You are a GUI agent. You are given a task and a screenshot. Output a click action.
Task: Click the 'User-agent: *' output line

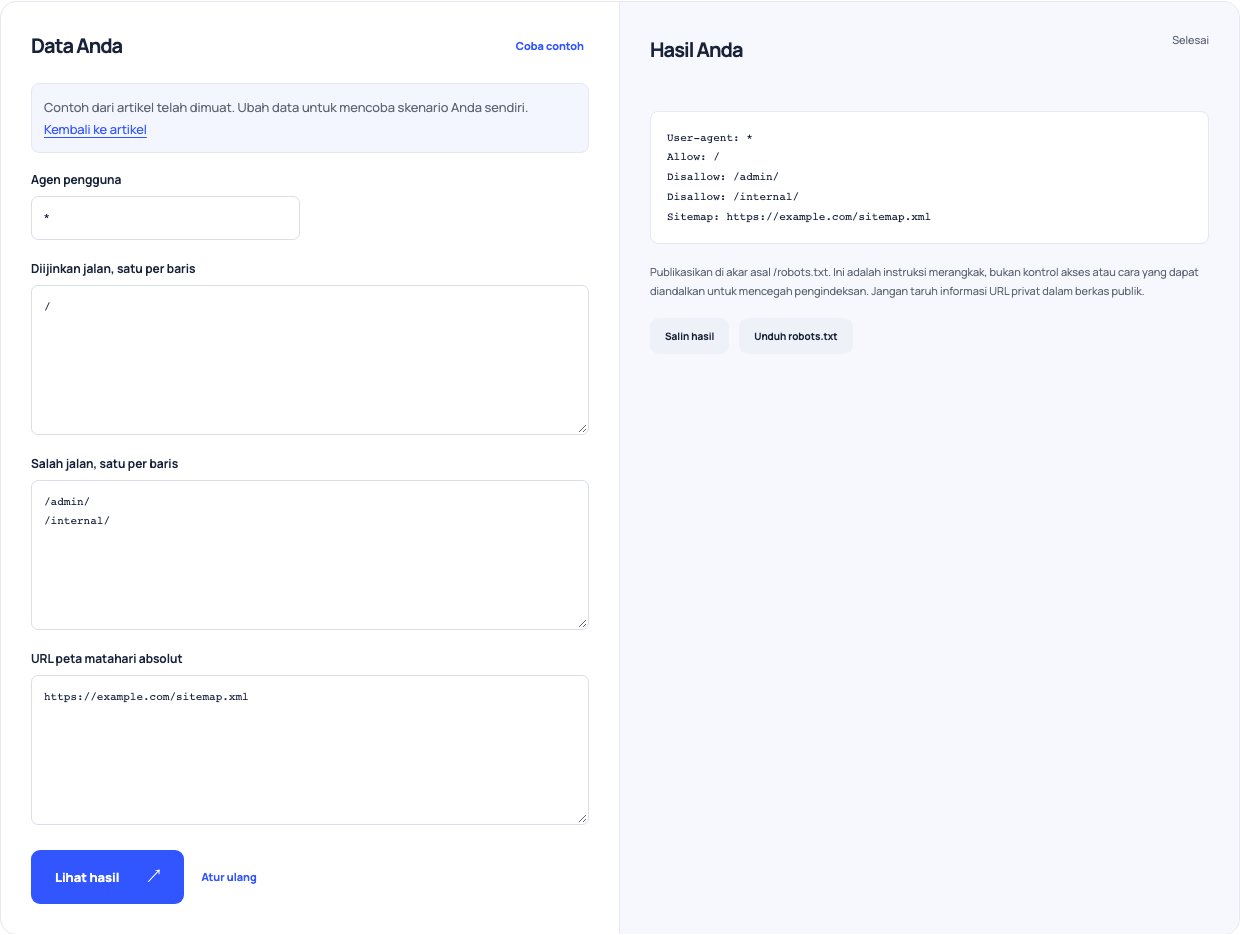[709, 137]
